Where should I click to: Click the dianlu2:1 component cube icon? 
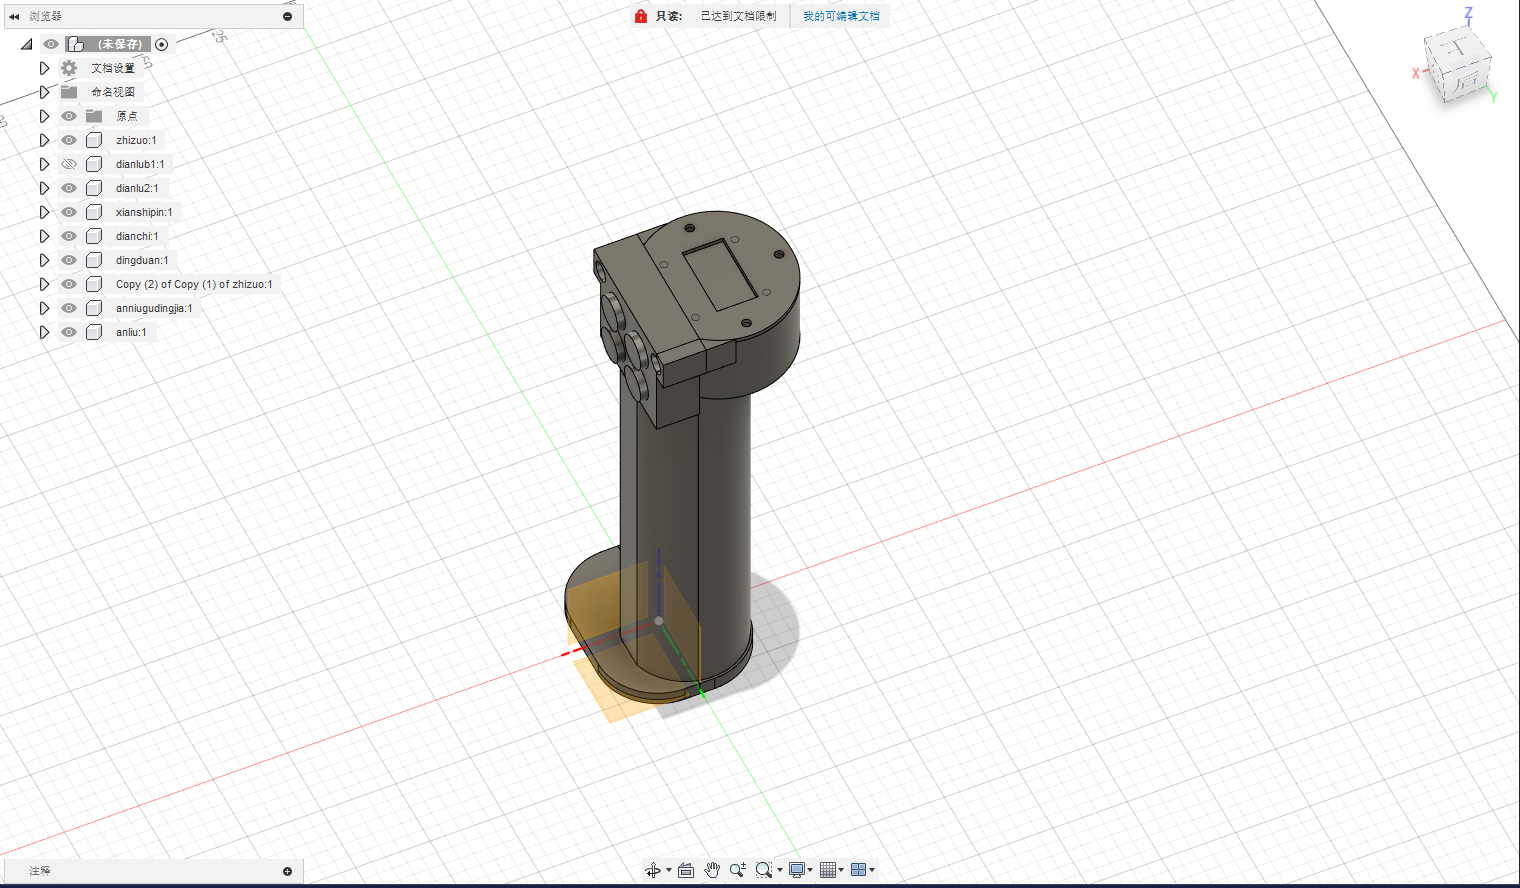[94, 188]
